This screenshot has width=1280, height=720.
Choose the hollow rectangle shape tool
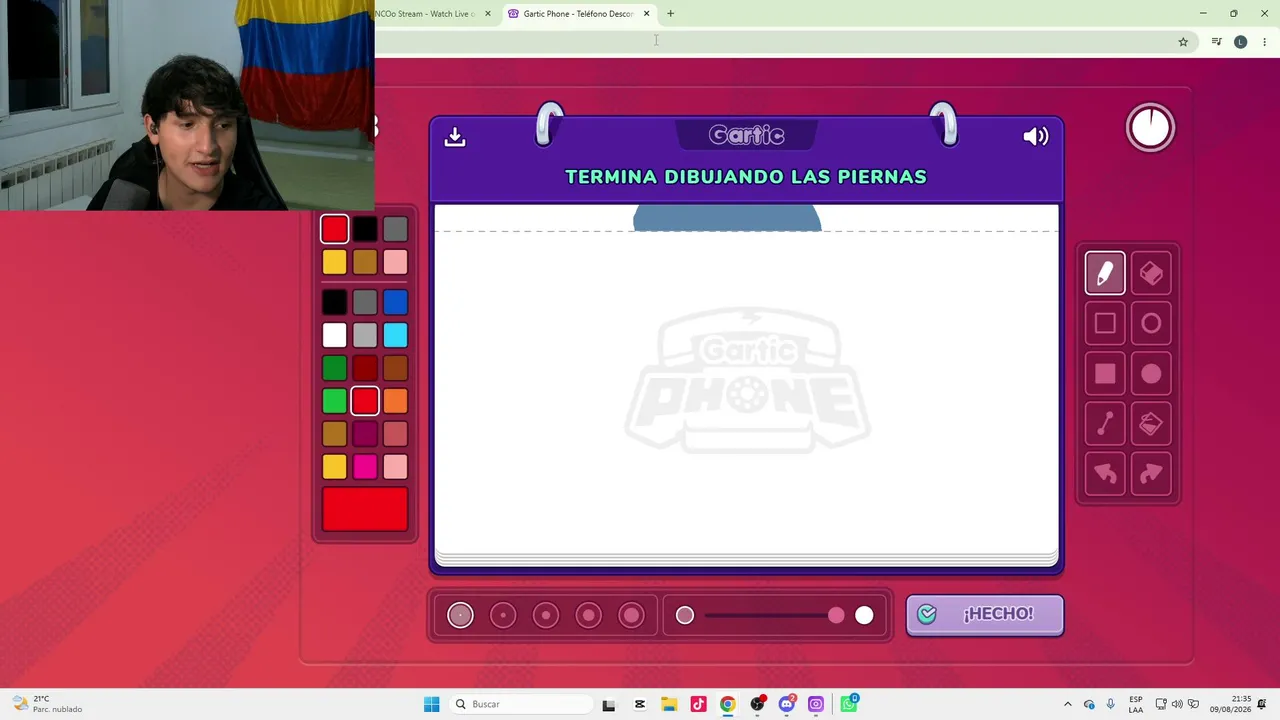tap(1105, 323)
